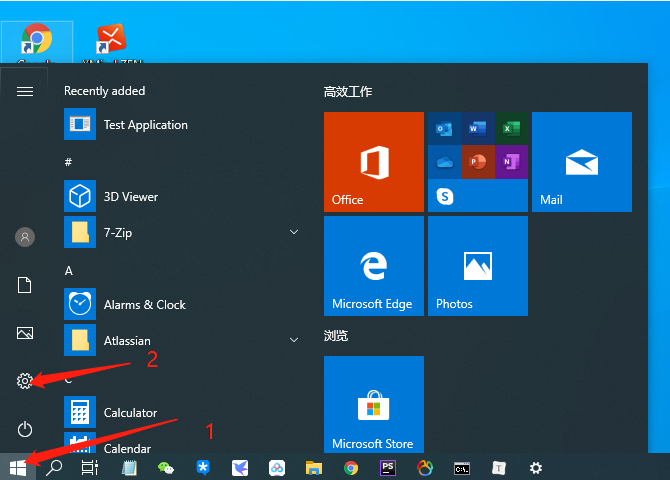Open the Photos tile

(478, 266)
